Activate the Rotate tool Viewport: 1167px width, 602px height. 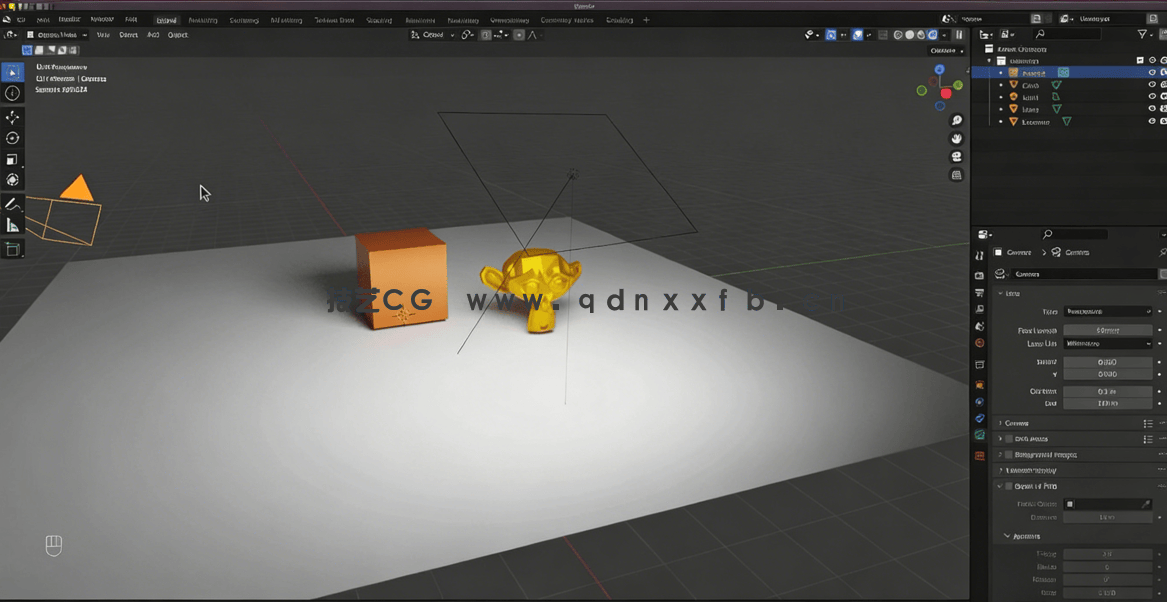pos(13,137)
